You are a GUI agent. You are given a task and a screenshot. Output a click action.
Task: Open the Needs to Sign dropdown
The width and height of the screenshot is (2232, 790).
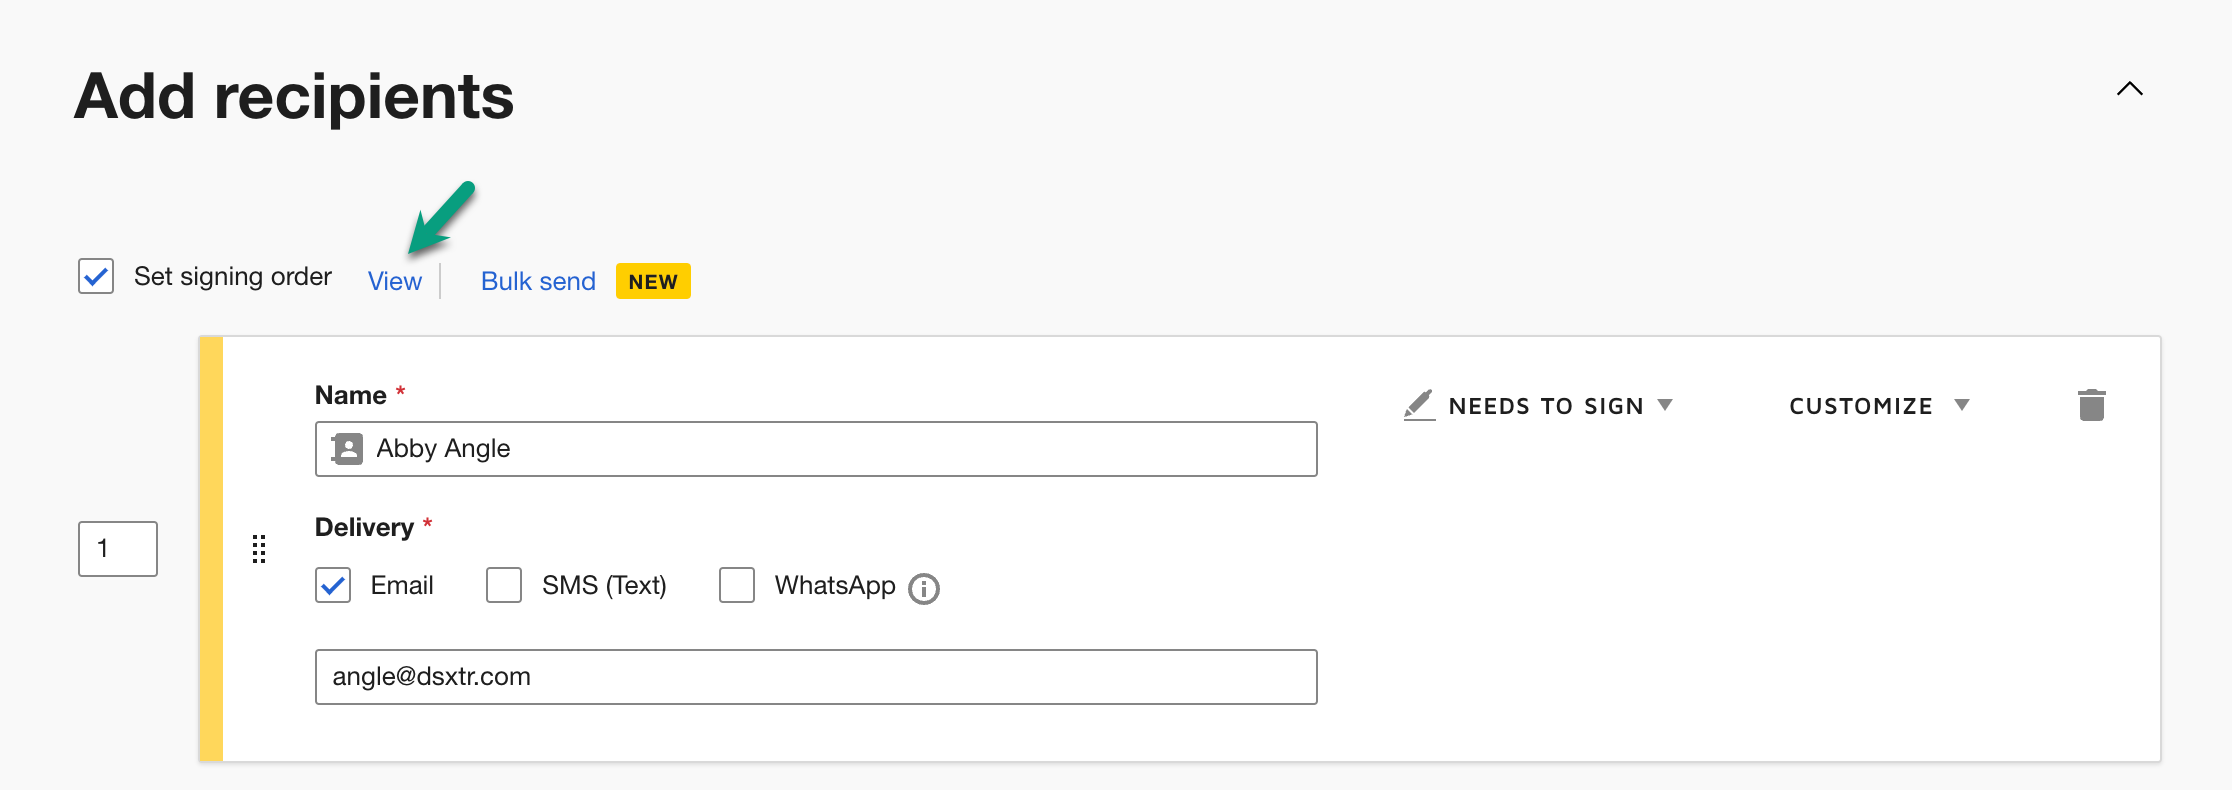pos(1559,406)
